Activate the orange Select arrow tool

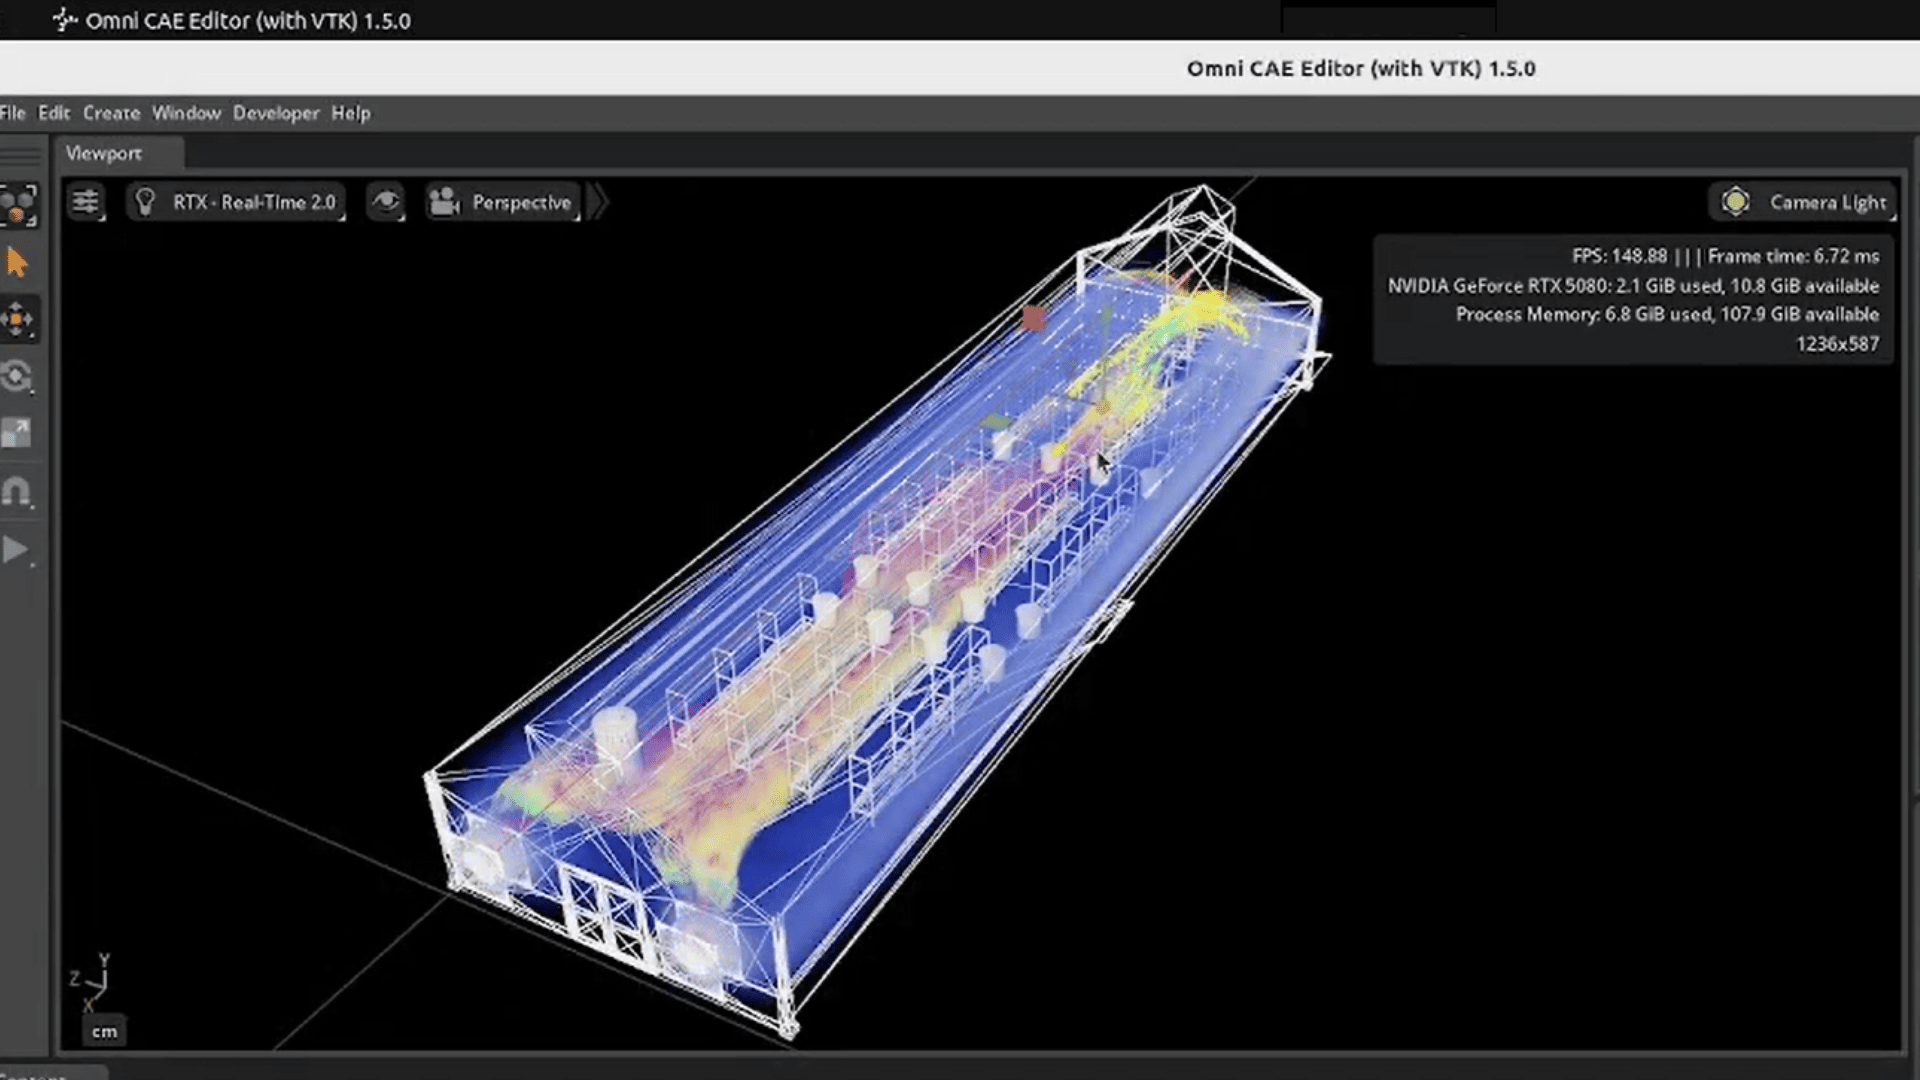17,263
